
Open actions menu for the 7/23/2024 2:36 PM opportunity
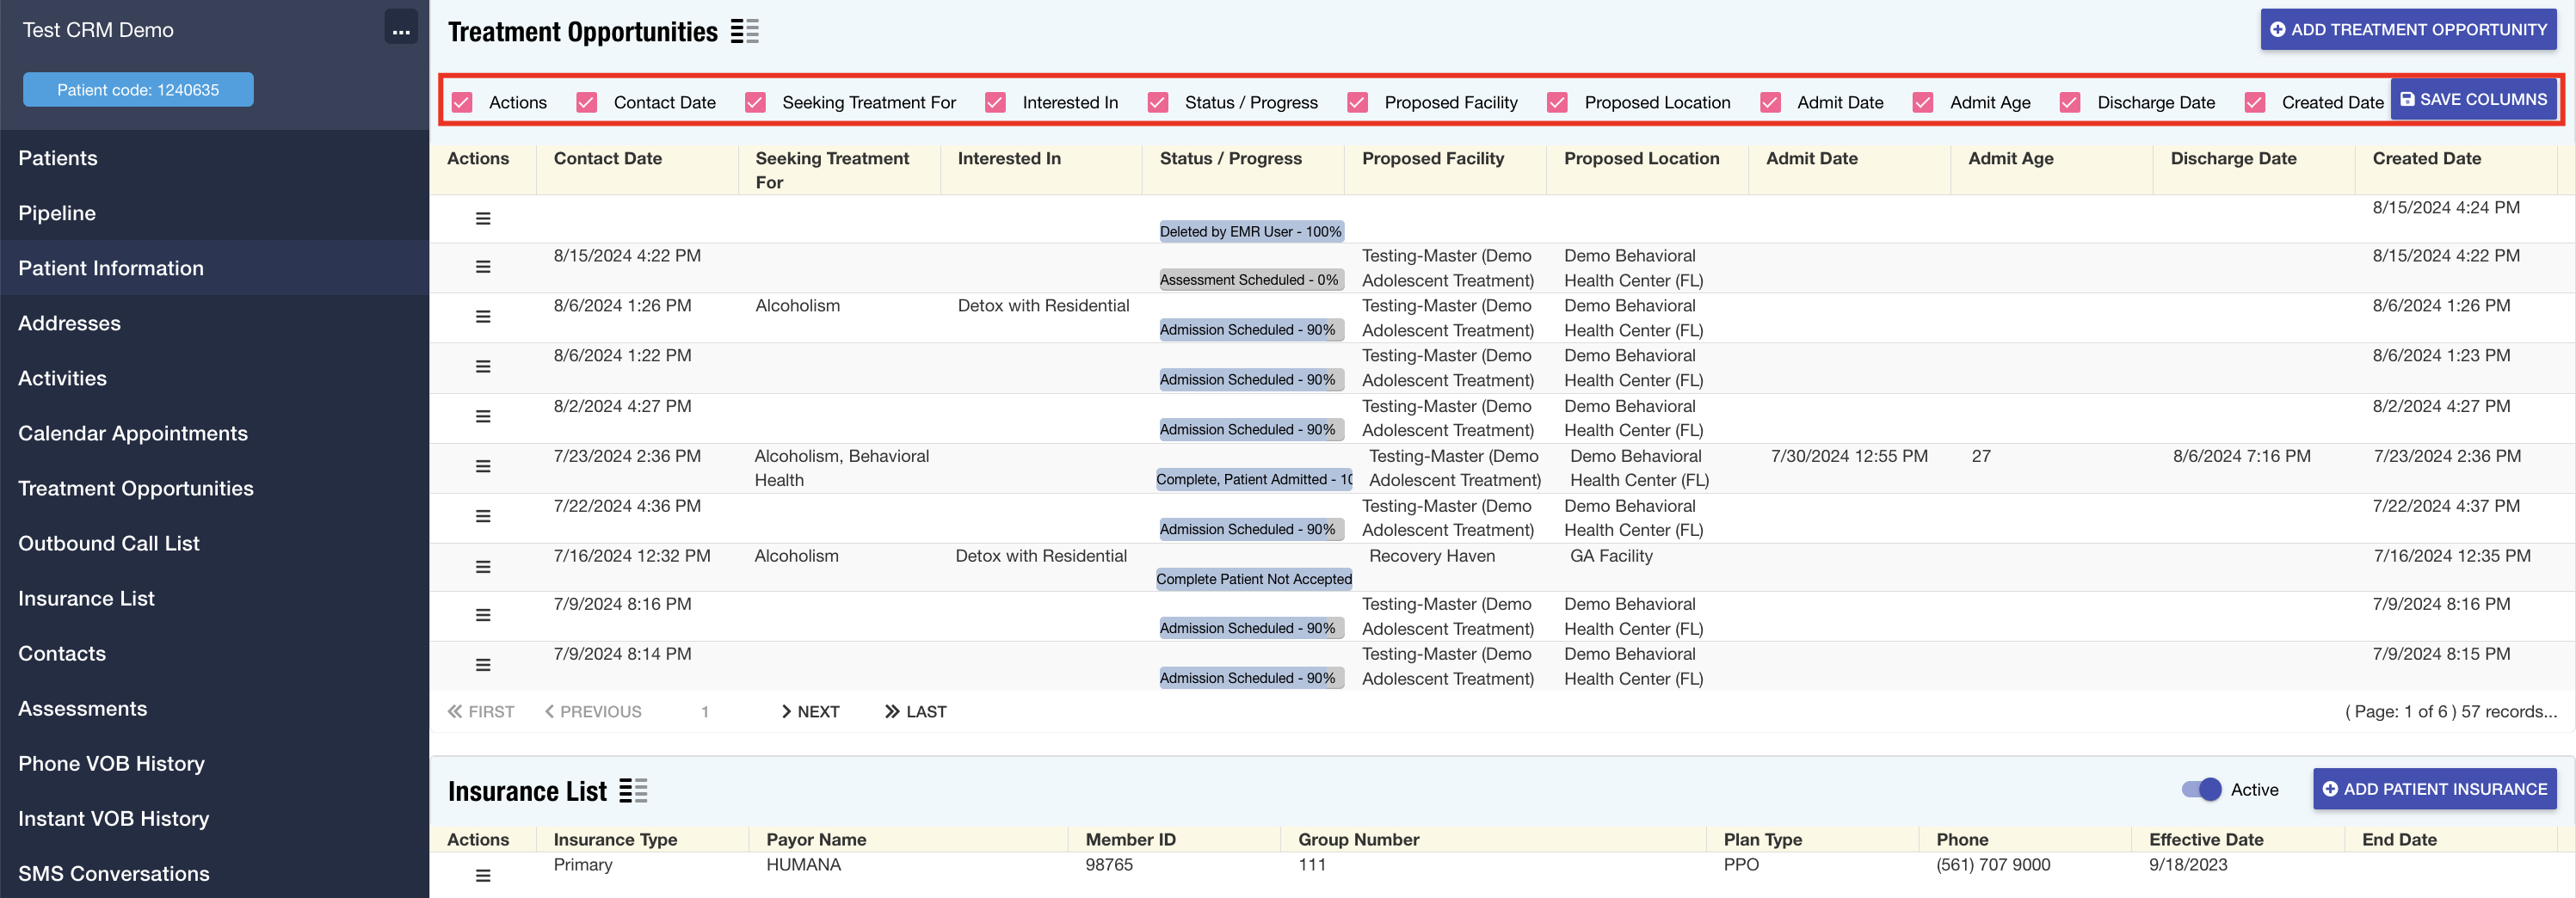pyautogui.click(x=483, y=467)
